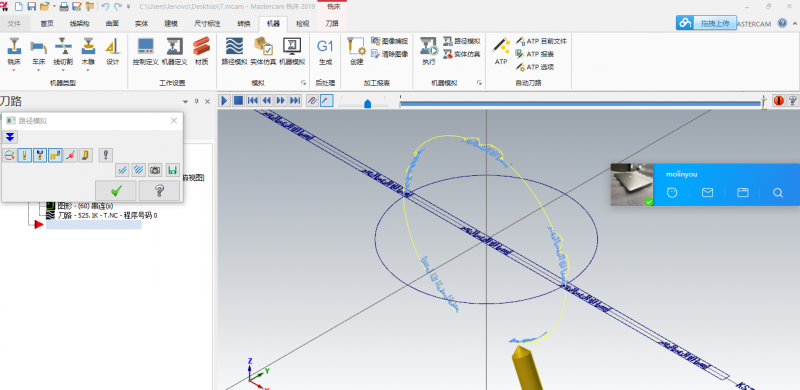Click 清除图像 clear image

pyautogui.click(x=389, y=54)
